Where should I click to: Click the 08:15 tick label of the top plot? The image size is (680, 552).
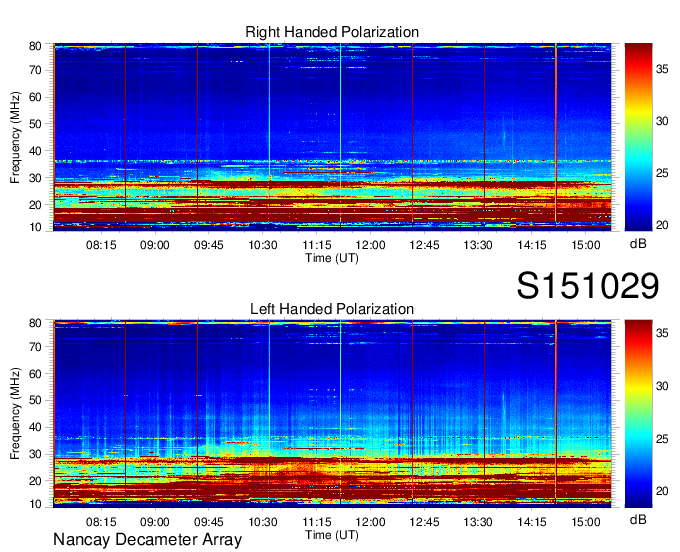tap(101, 245)
